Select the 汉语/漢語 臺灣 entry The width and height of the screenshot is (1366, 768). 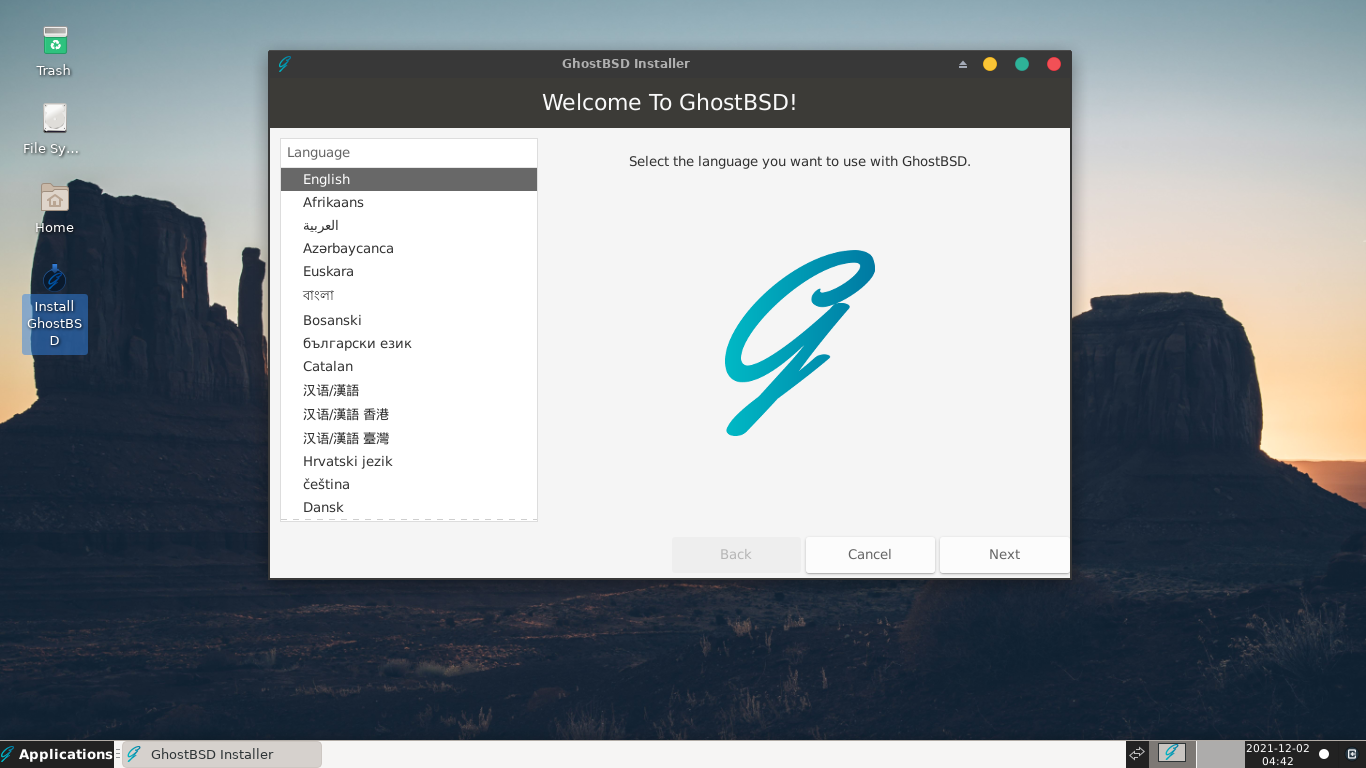pos(409,439)
